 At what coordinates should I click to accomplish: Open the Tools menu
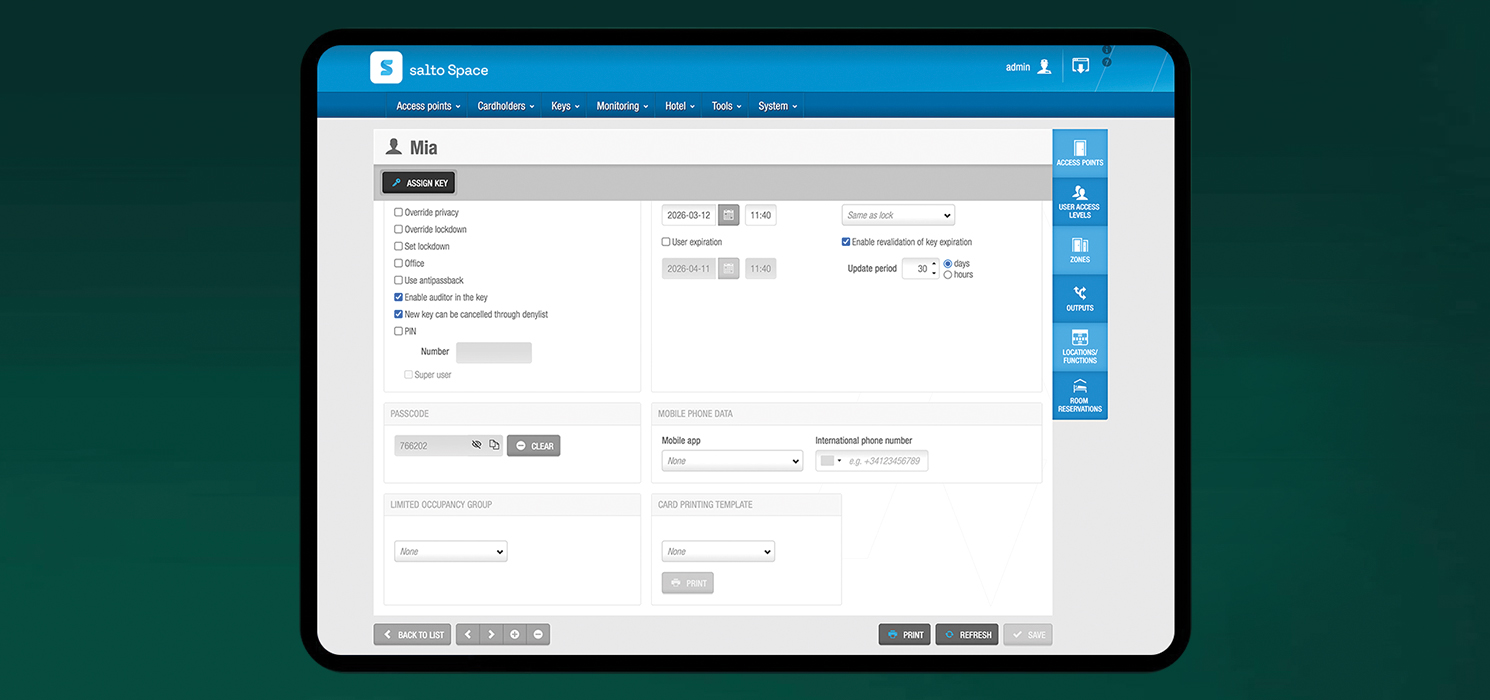pos(727,106)
